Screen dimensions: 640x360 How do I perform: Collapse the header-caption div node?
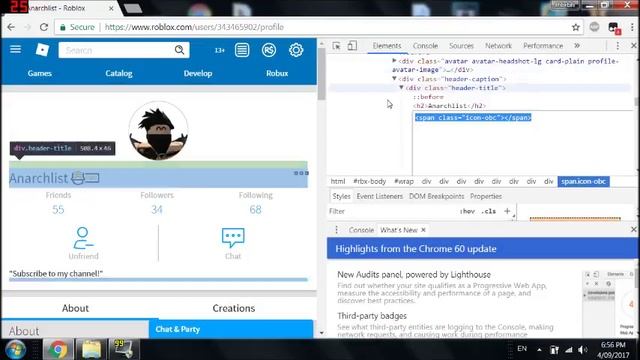394,78
